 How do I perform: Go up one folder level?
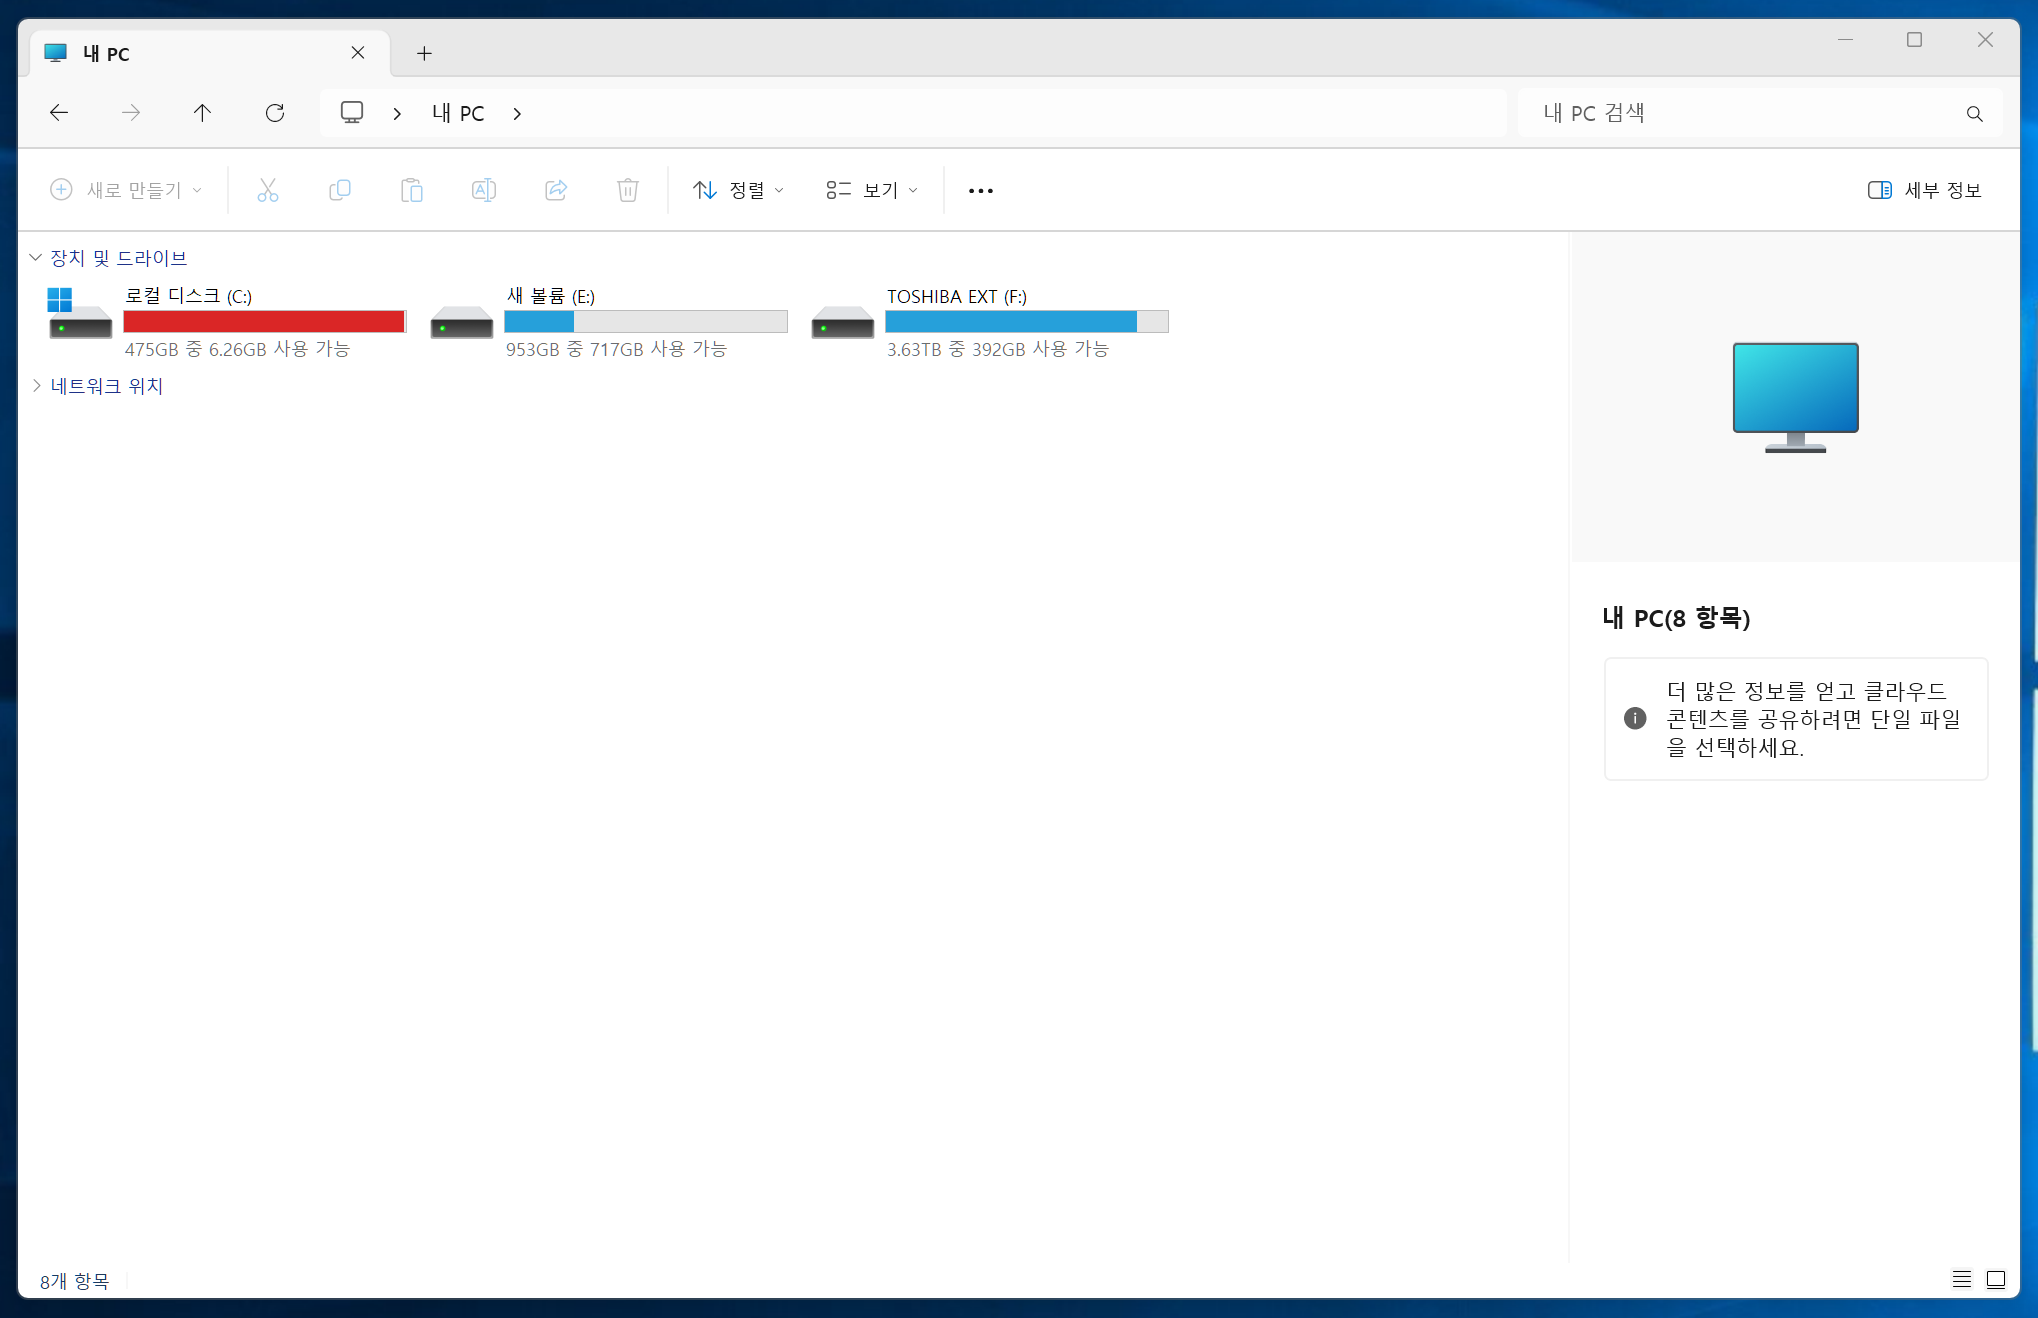pyautogui.click(x=202, y=113)
